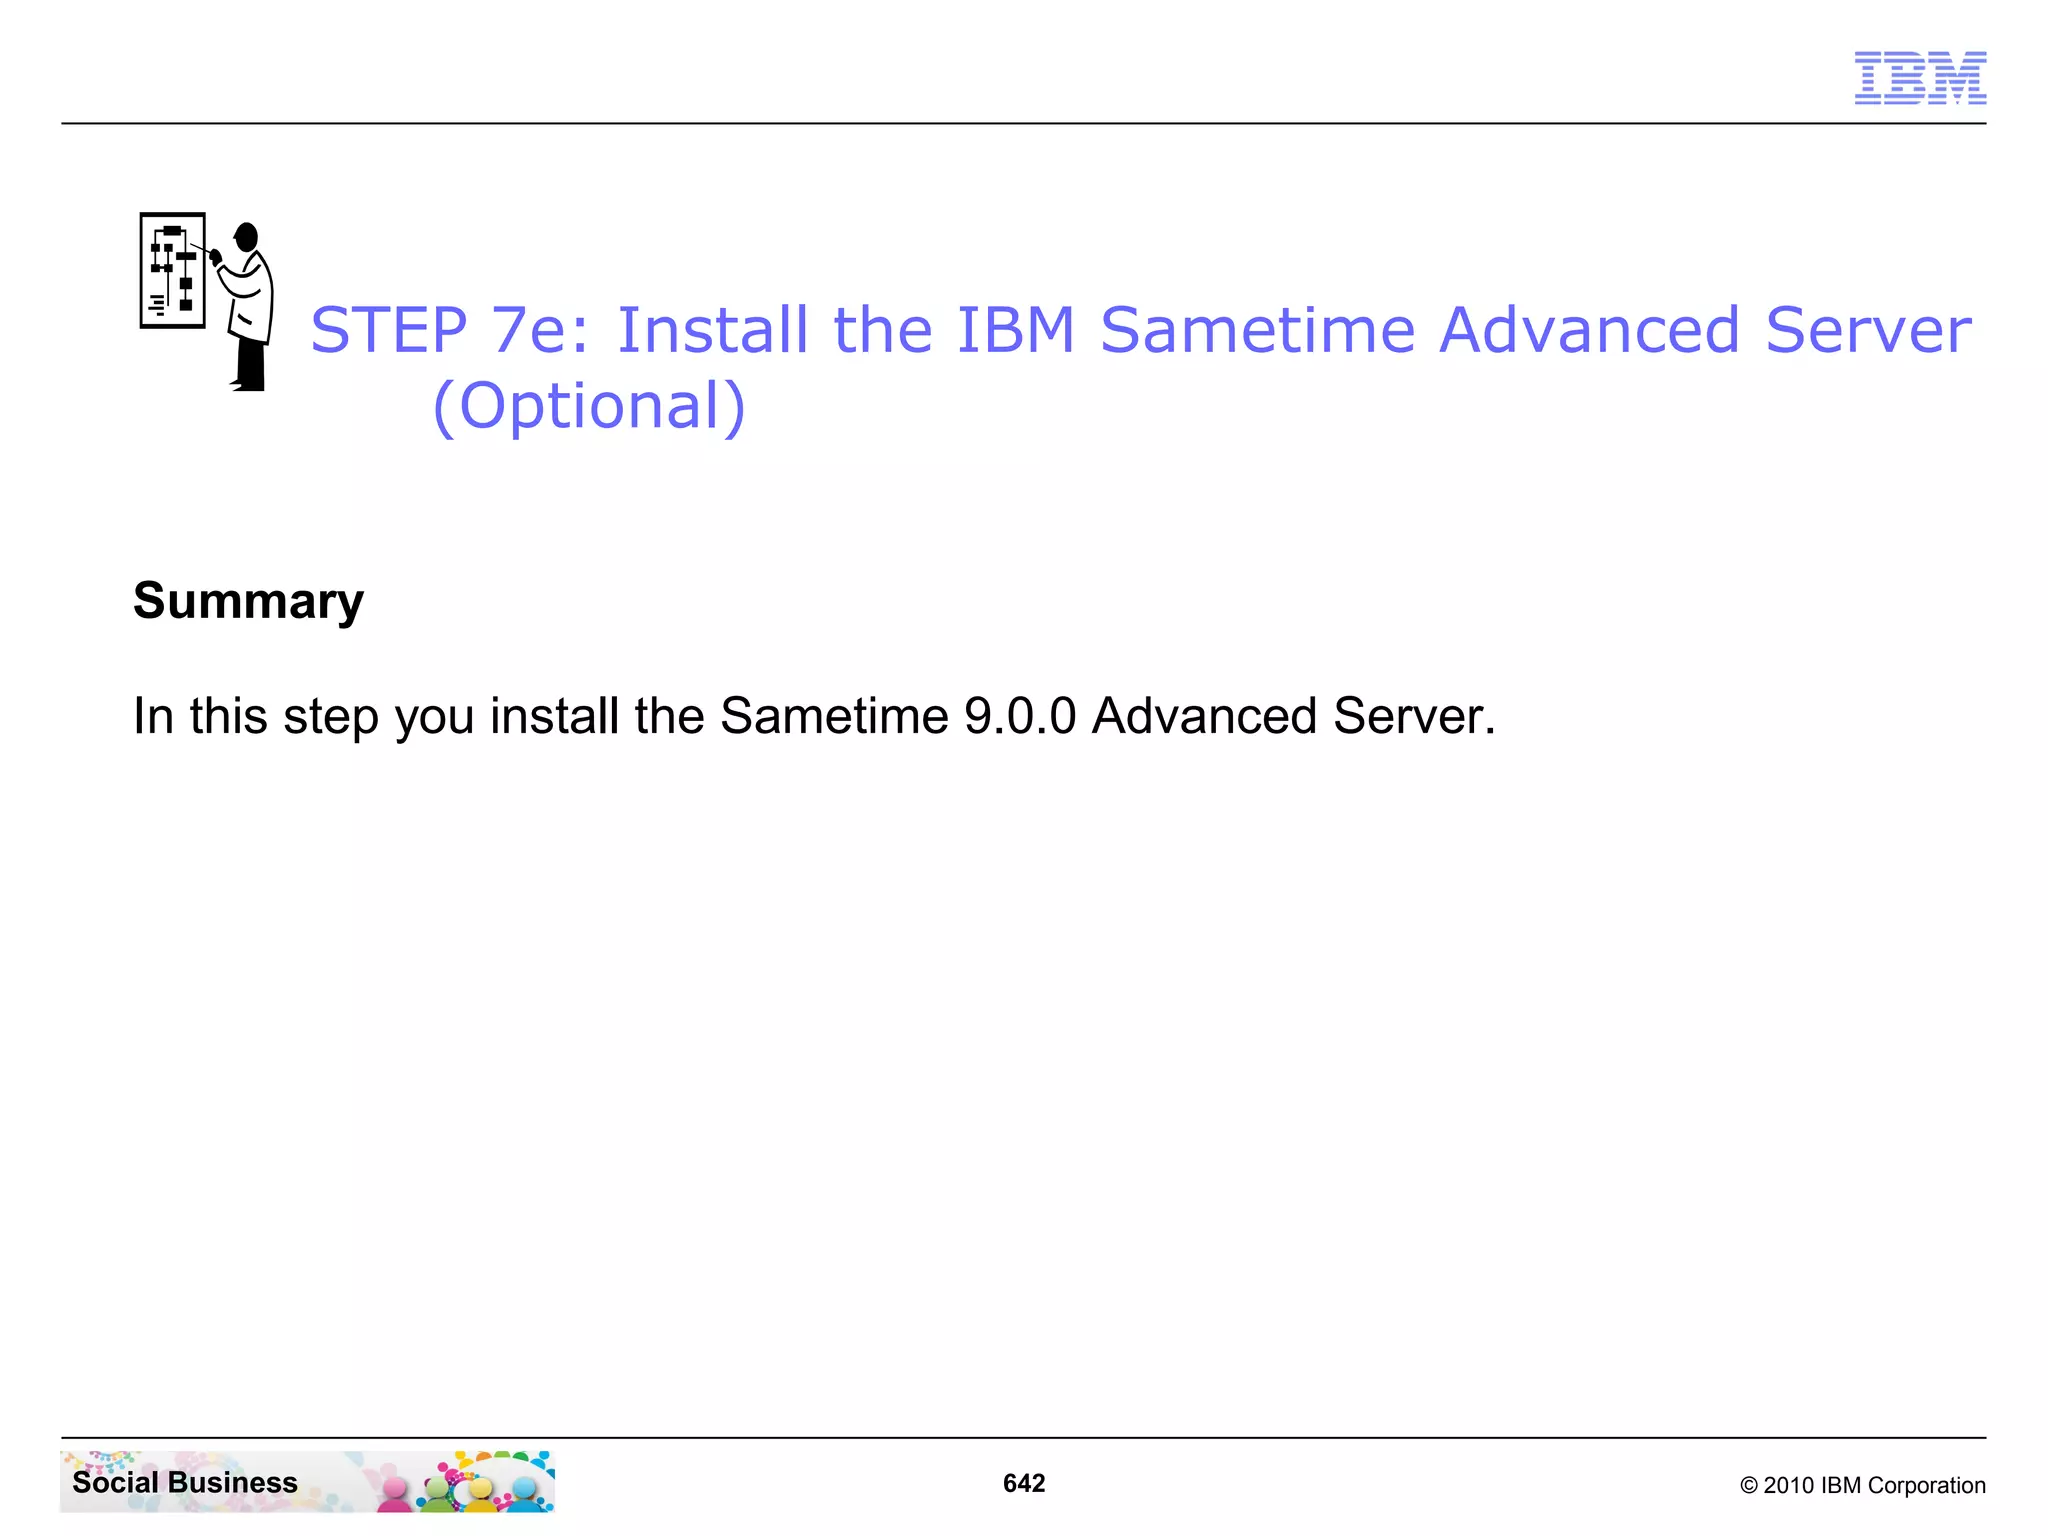Click the "(Optional)" title line
The width and height of the screenshot is (2048, 1536).
(589, 406)
